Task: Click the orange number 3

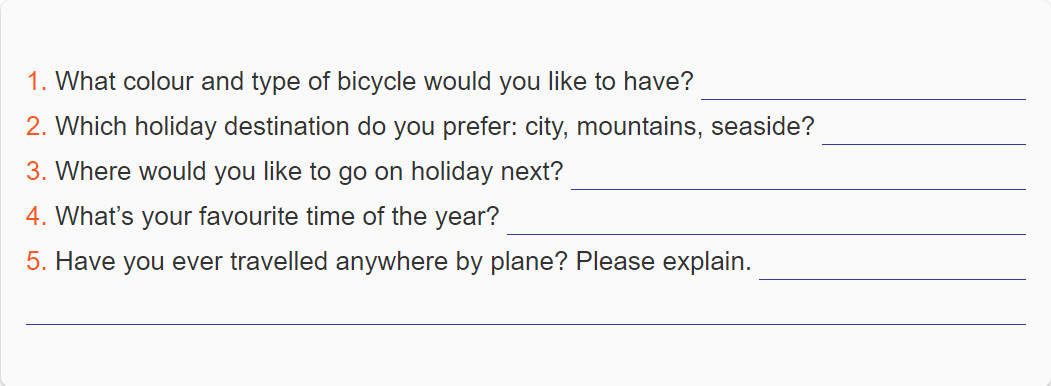Action: click(x=36, y=172)
